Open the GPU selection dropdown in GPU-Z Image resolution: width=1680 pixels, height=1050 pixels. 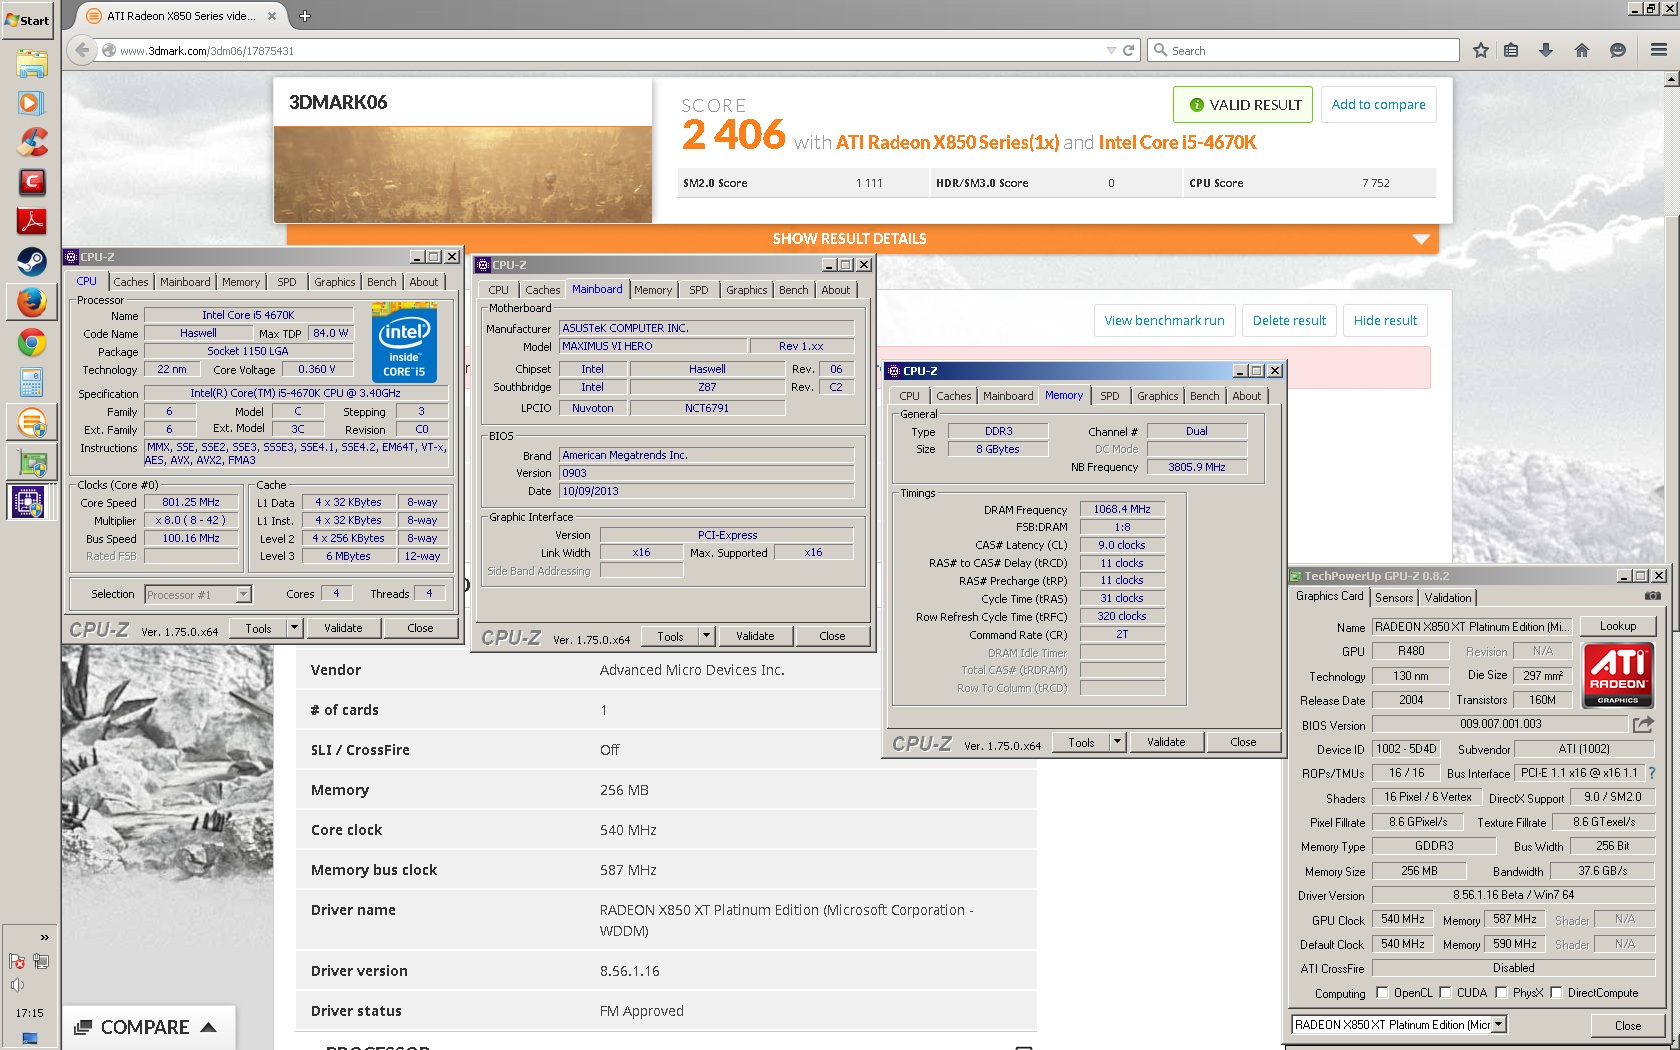(1498, 1024)
